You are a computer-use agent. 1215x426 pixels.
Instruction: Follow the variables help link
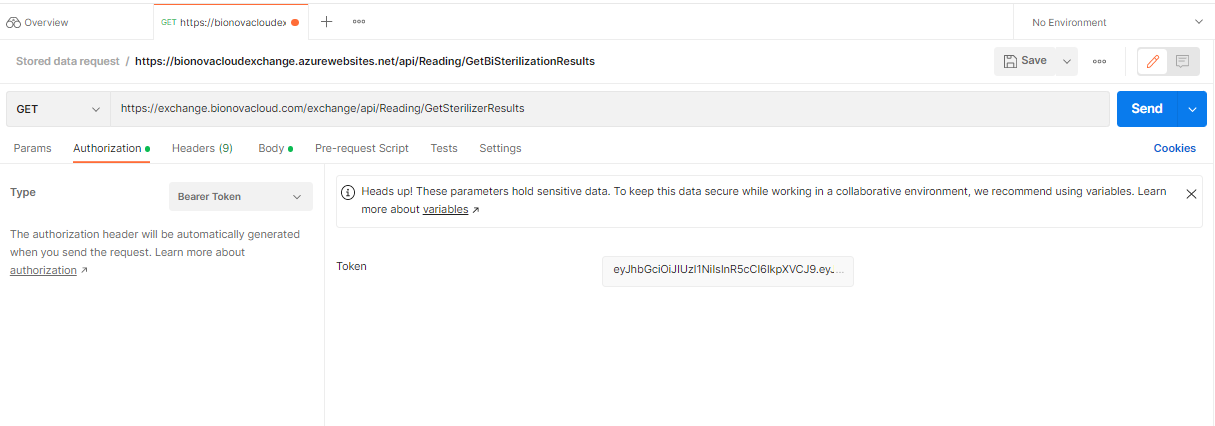pyautogui.click(x=446, y=210)
